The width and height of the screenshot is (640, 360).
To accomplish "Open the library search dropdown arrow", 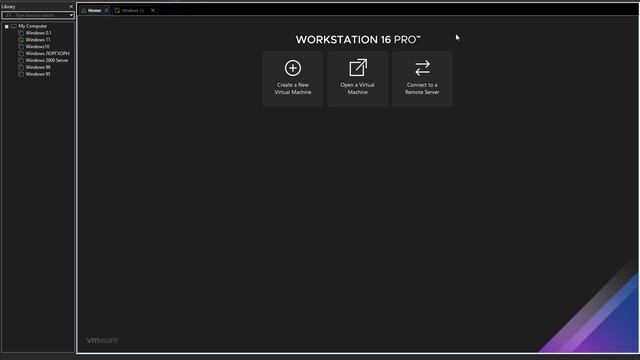I will point(71,16).
